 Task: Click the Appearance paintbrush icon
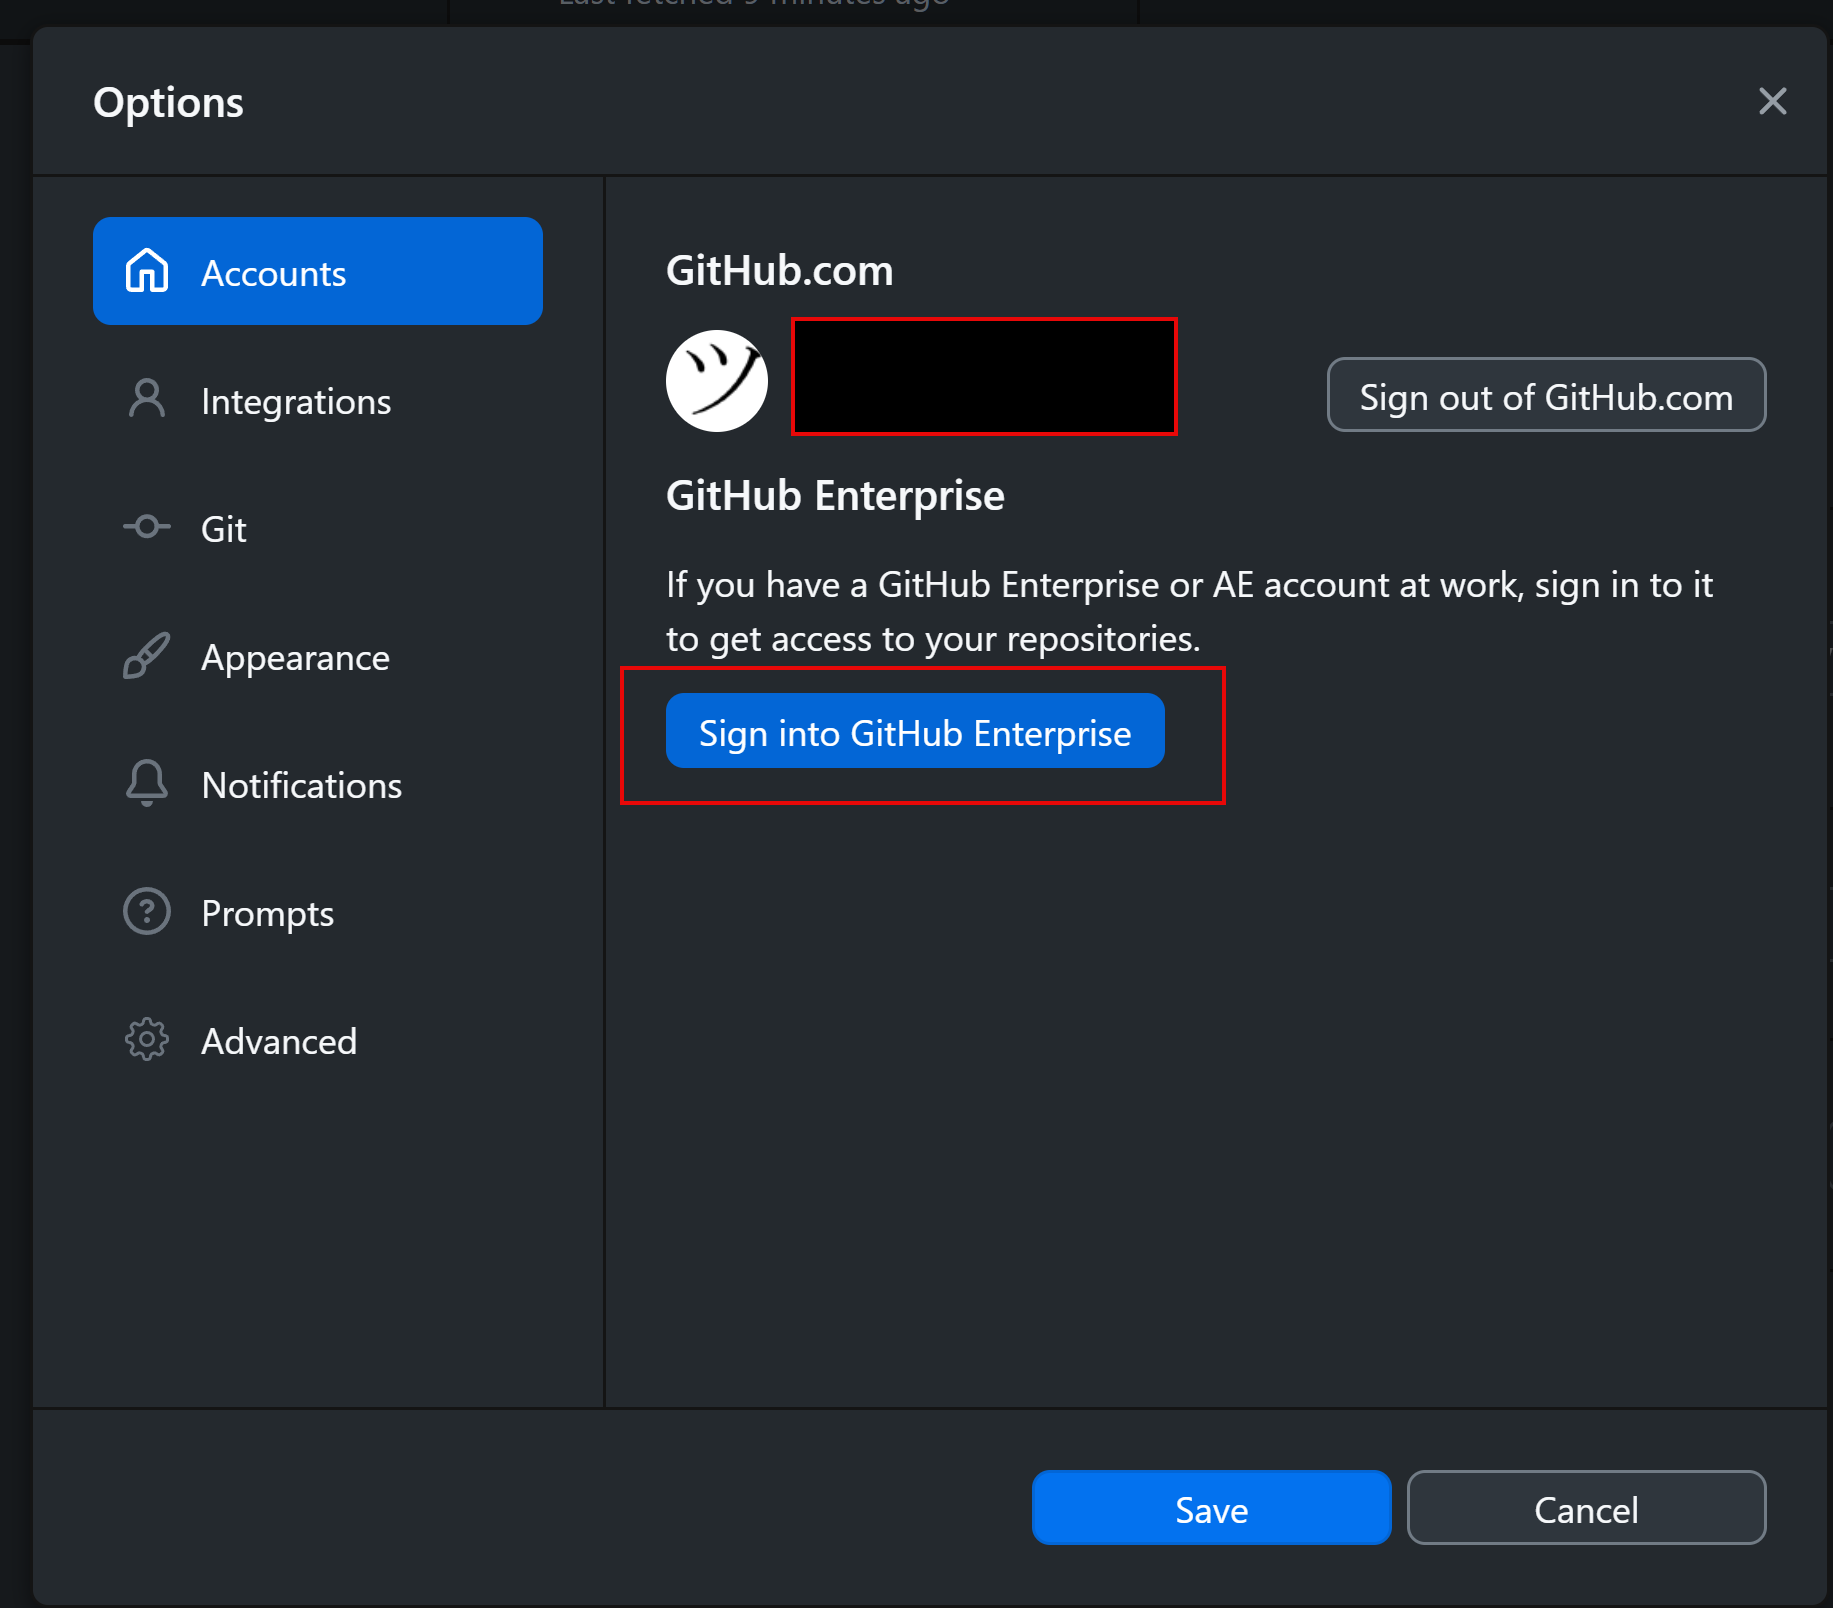(x=147, y=655)
